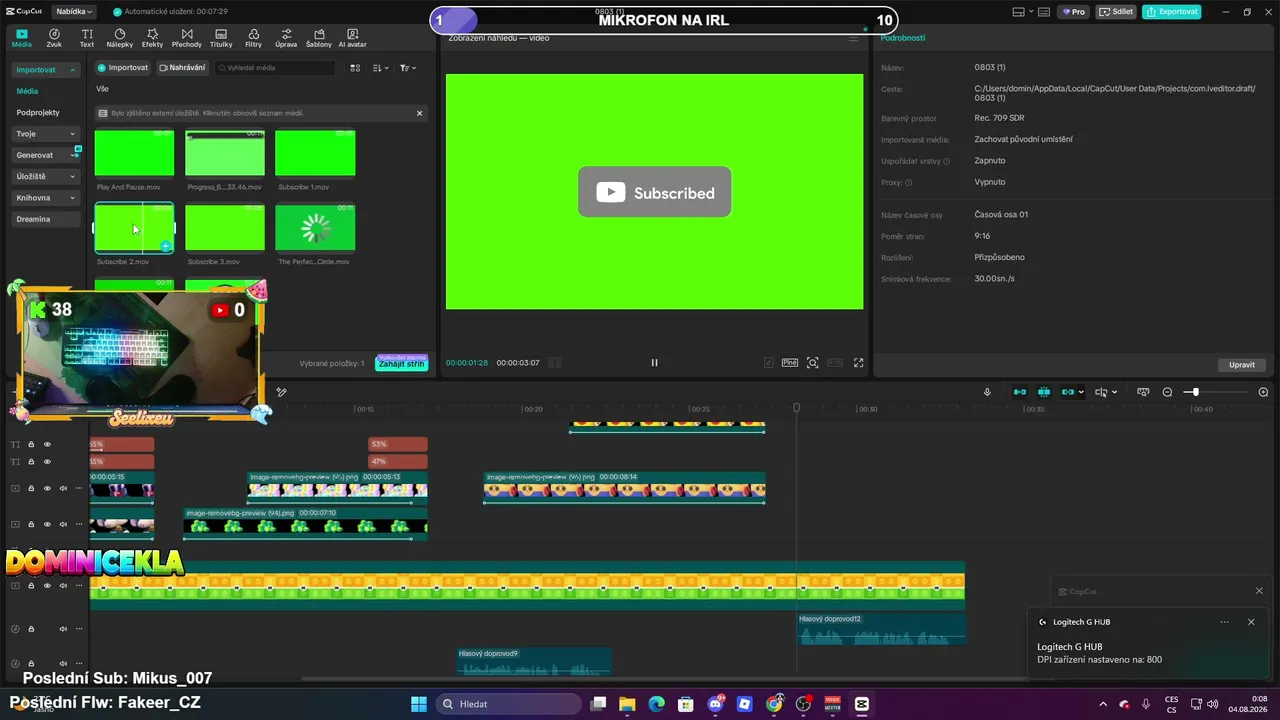This screenshot has width=1280, height=720.
Task: Expand the Tvoje sidebar section
Action: coord(46,134)
